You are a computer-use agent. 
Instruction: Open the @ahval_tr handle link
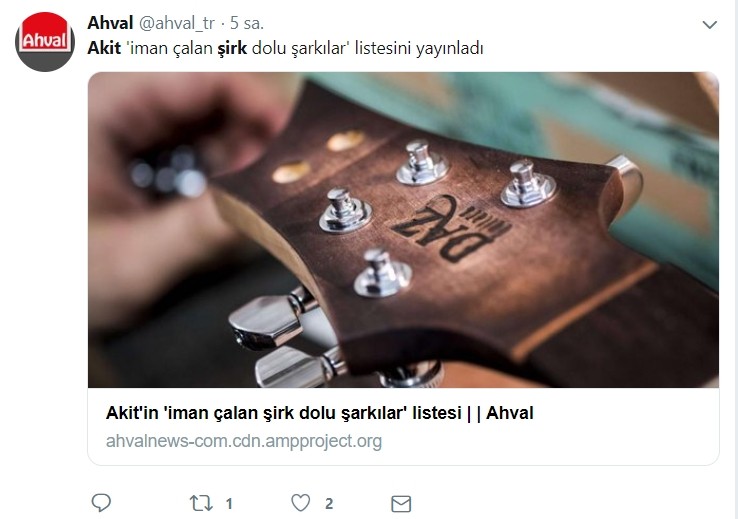click(176, 23)
